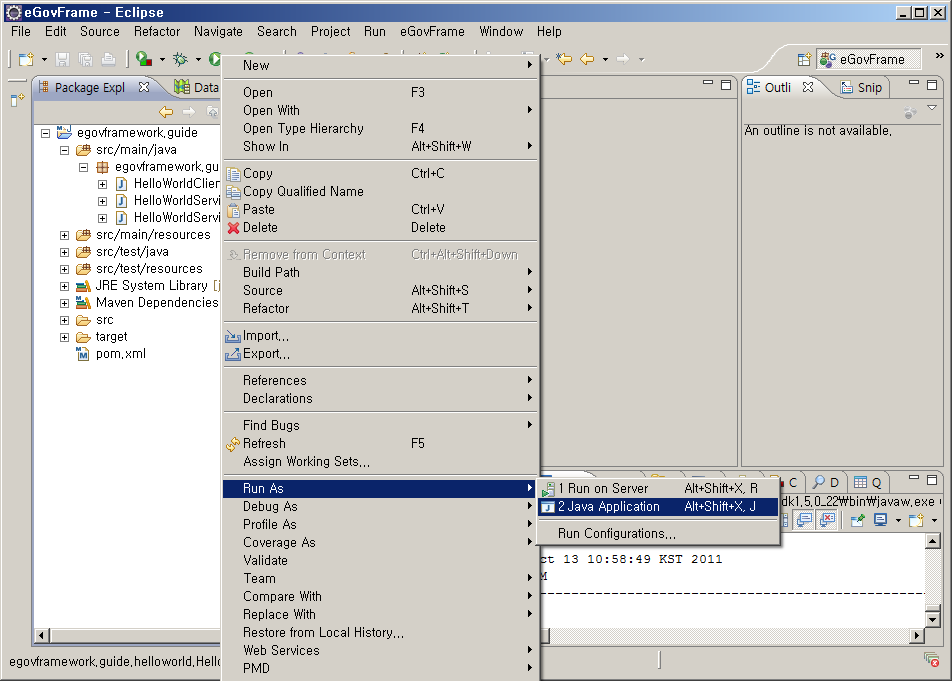Viewport: 952px width, 681px height.
Task: Click the Back arrow in Package Explorer
Action: (166, 112)
